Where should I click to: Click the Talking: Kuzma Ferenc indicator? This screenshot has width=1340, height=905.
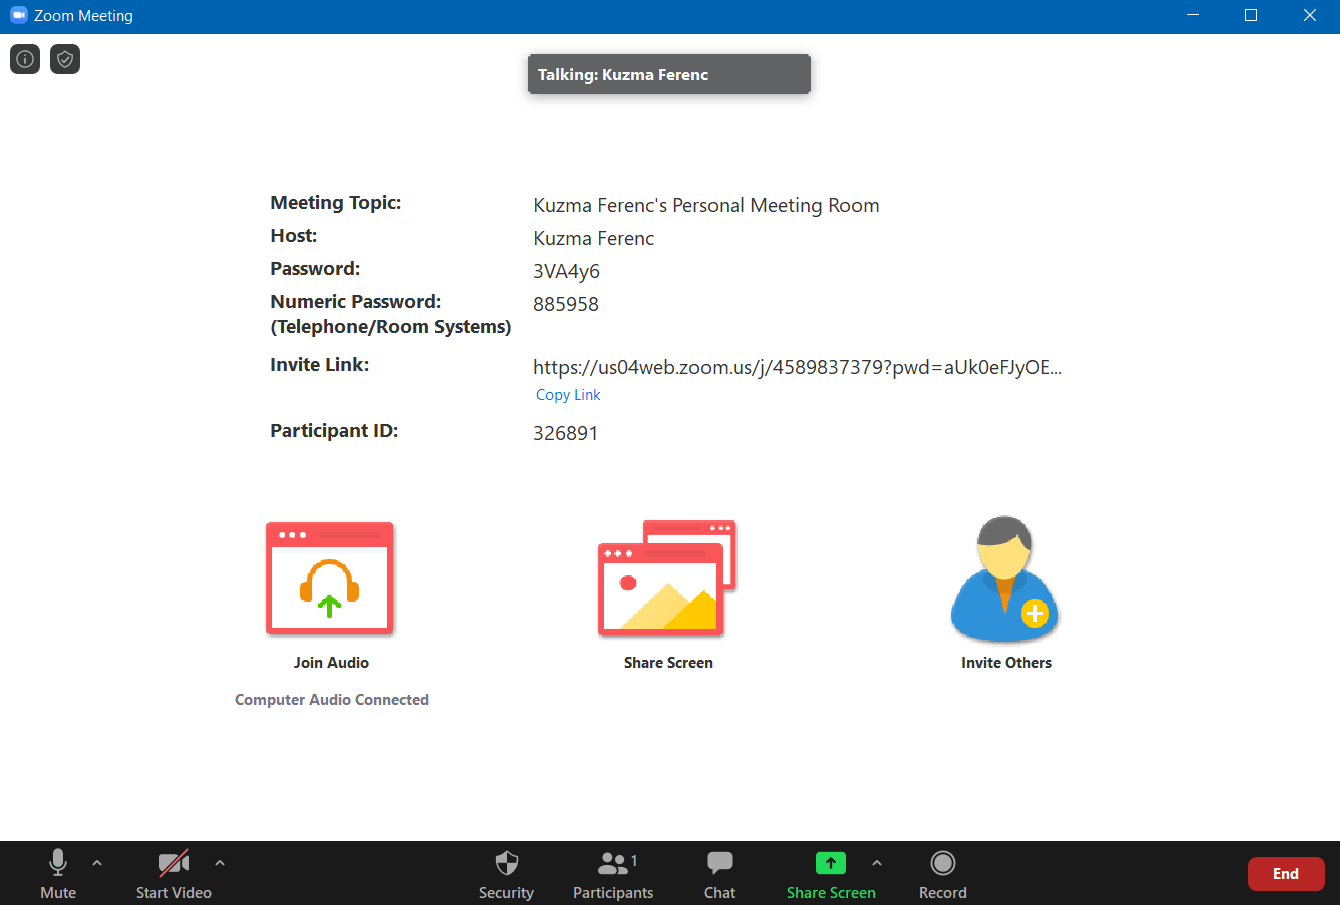[669, 74]
